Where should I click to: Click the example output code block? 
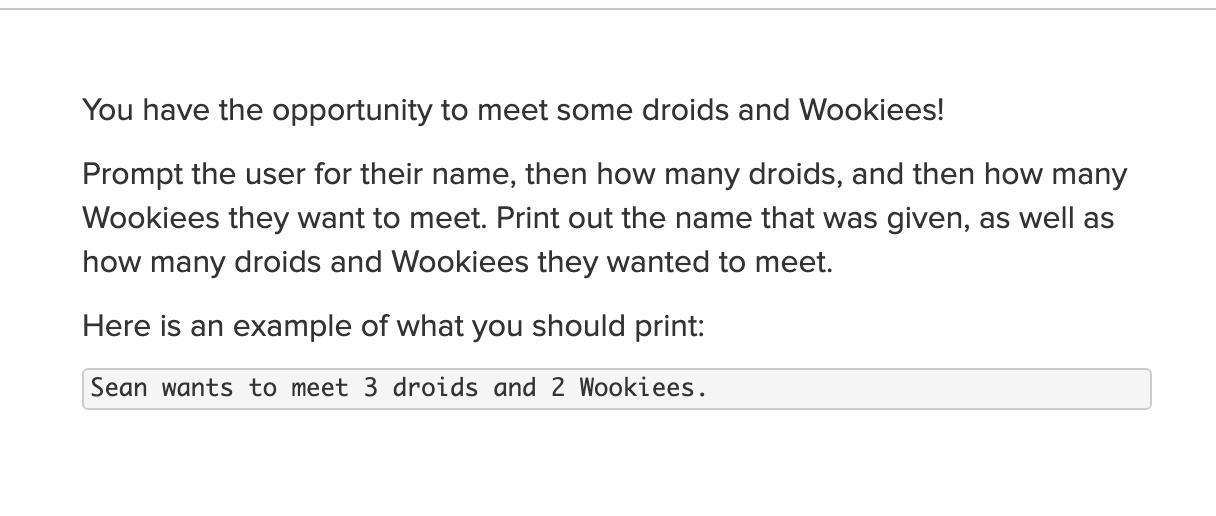[x=616, y=389]
